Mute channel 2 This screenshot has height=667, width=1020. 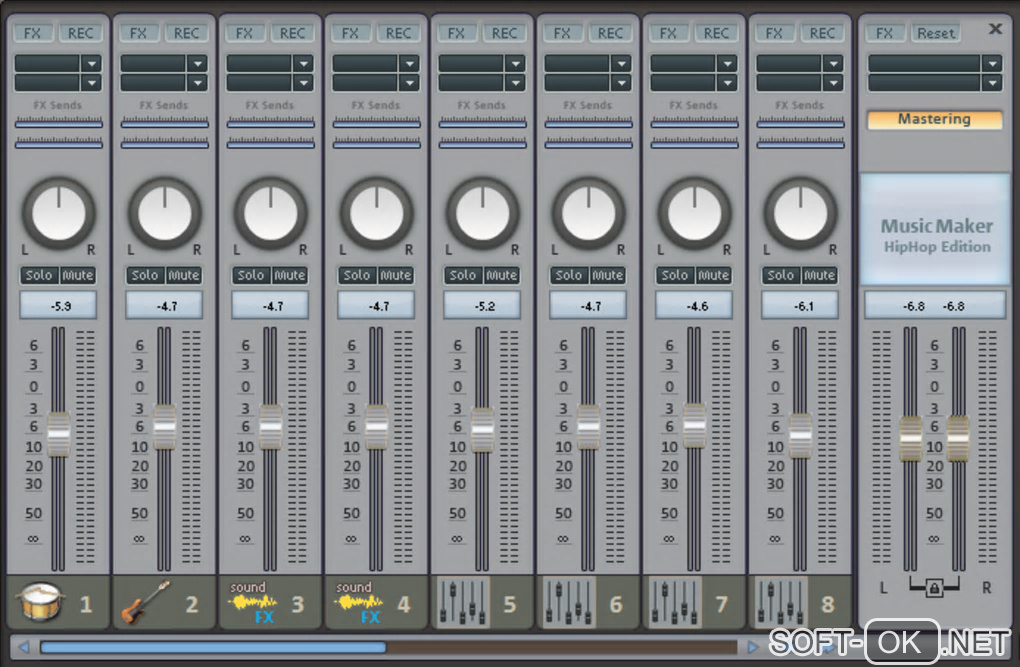point(184,275)
